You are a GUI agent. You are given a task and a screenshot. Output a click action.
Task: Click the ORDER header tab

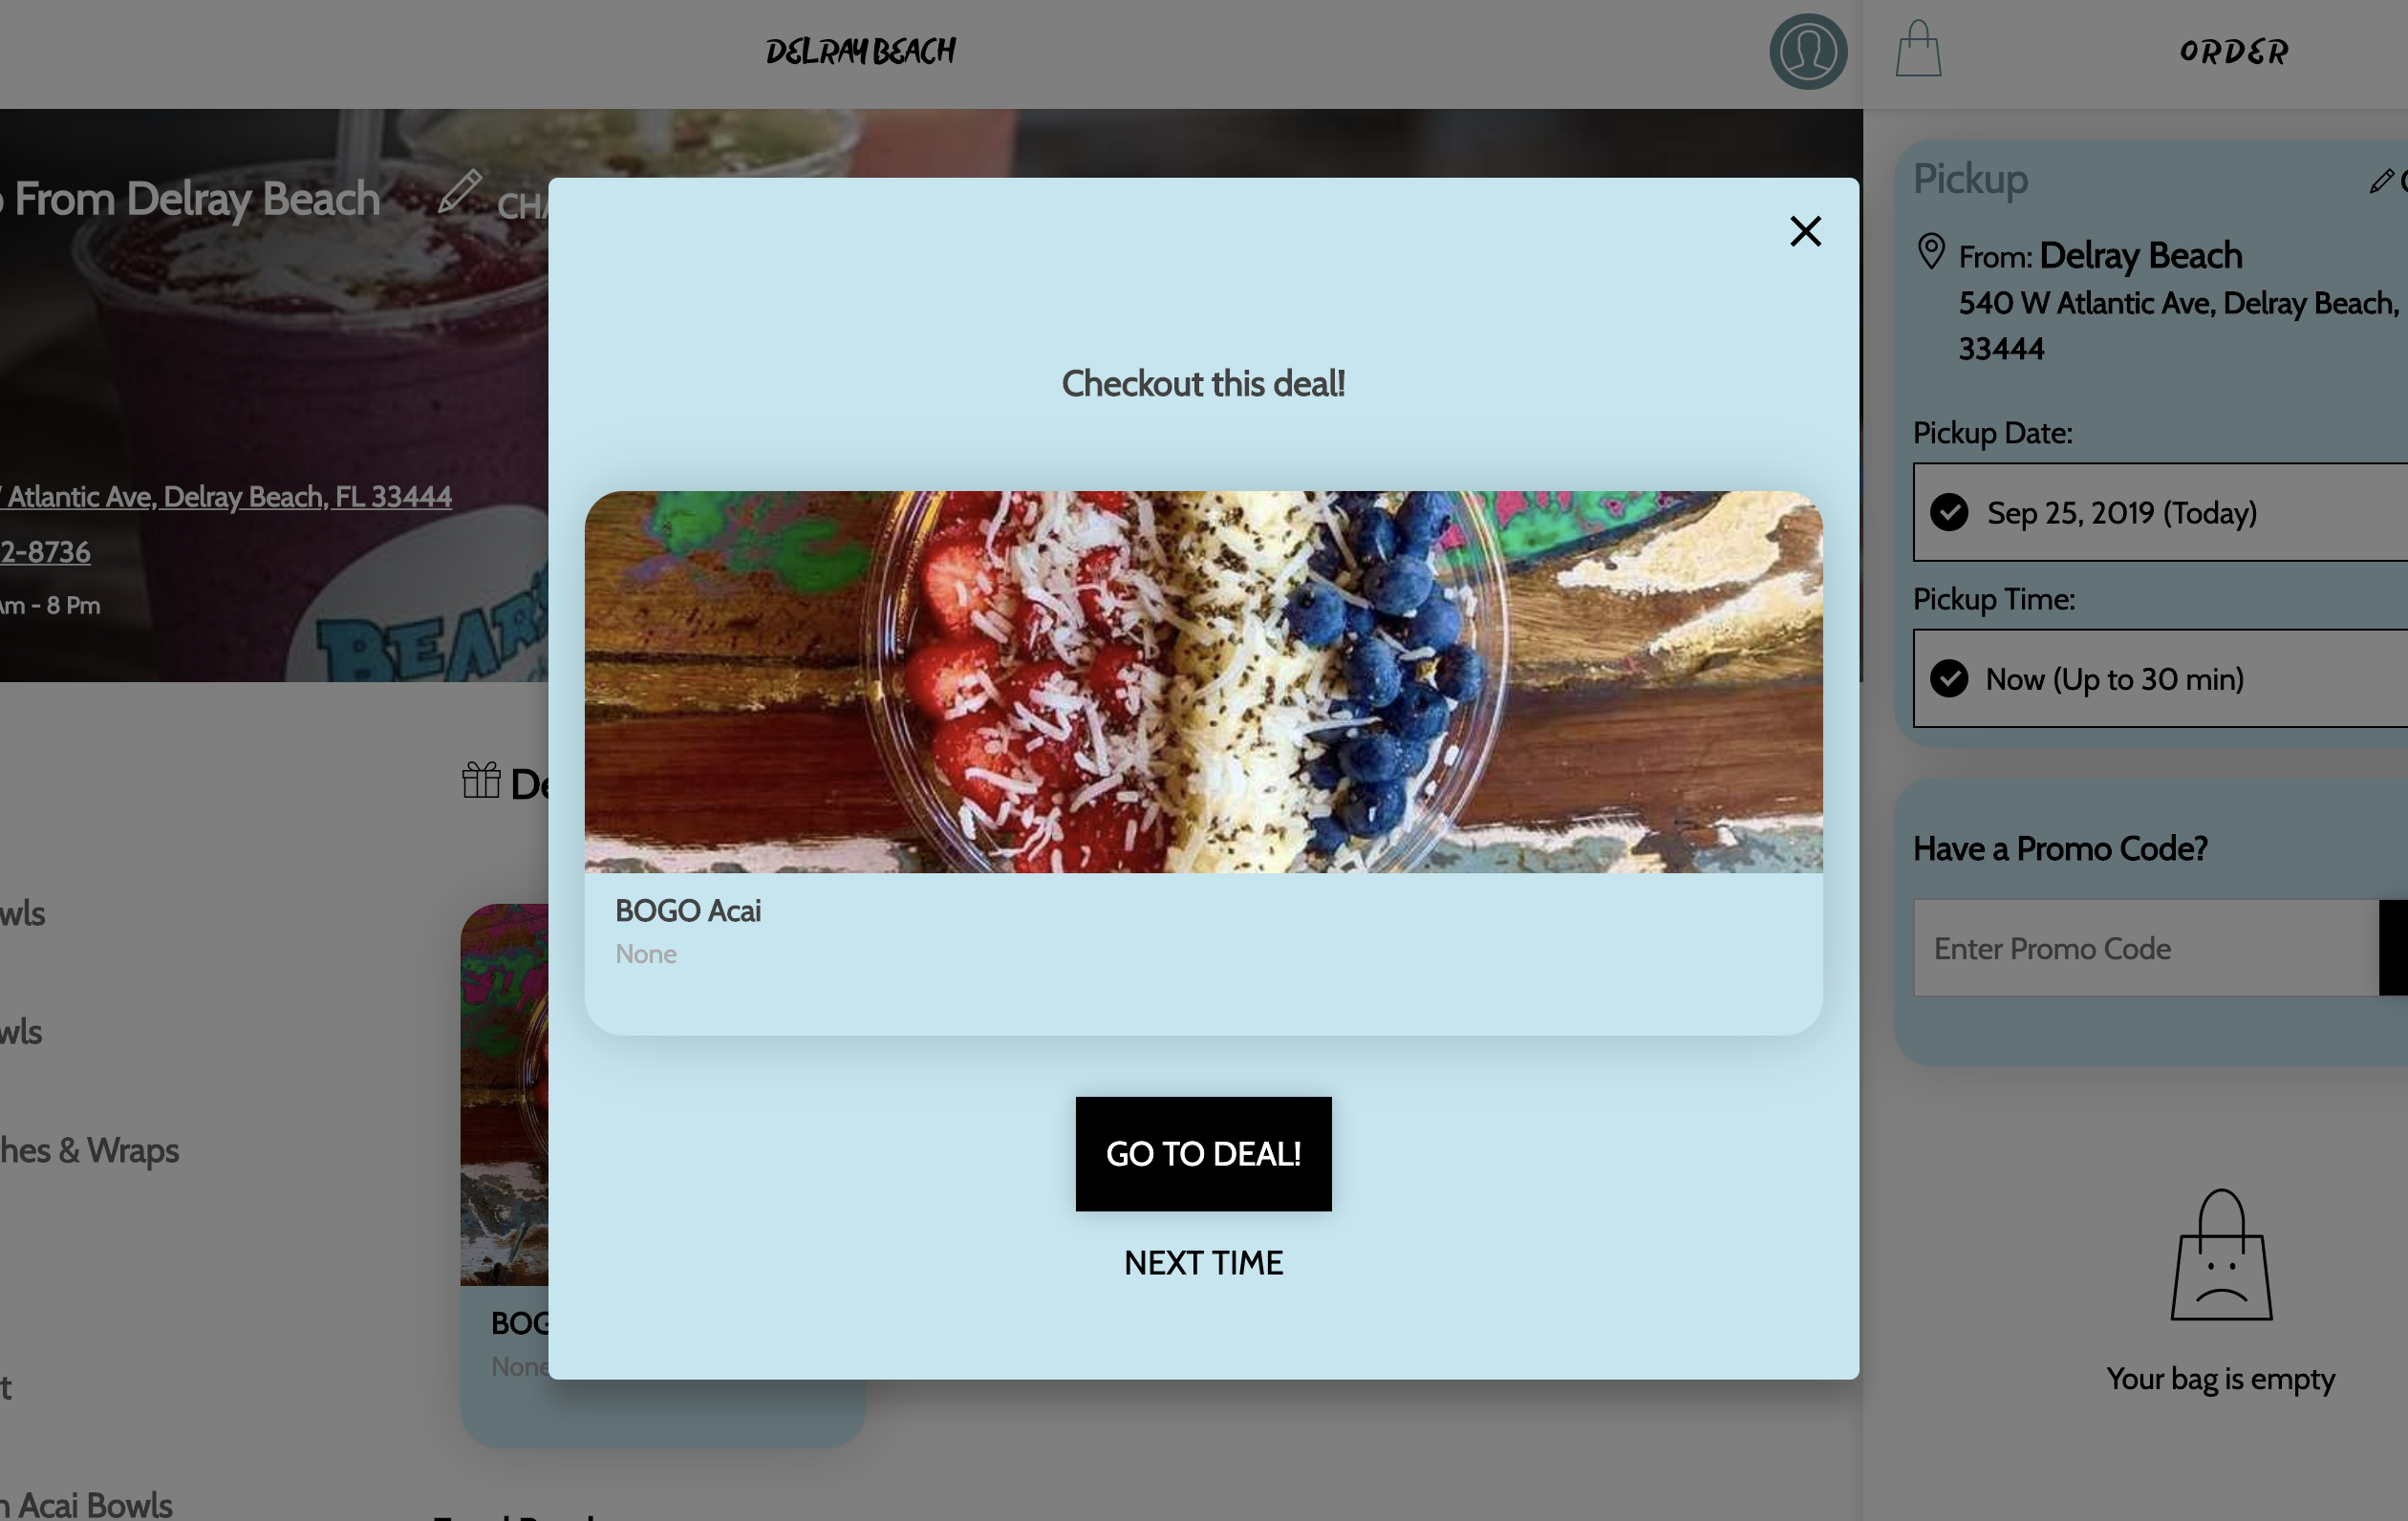coord(2233,52)
